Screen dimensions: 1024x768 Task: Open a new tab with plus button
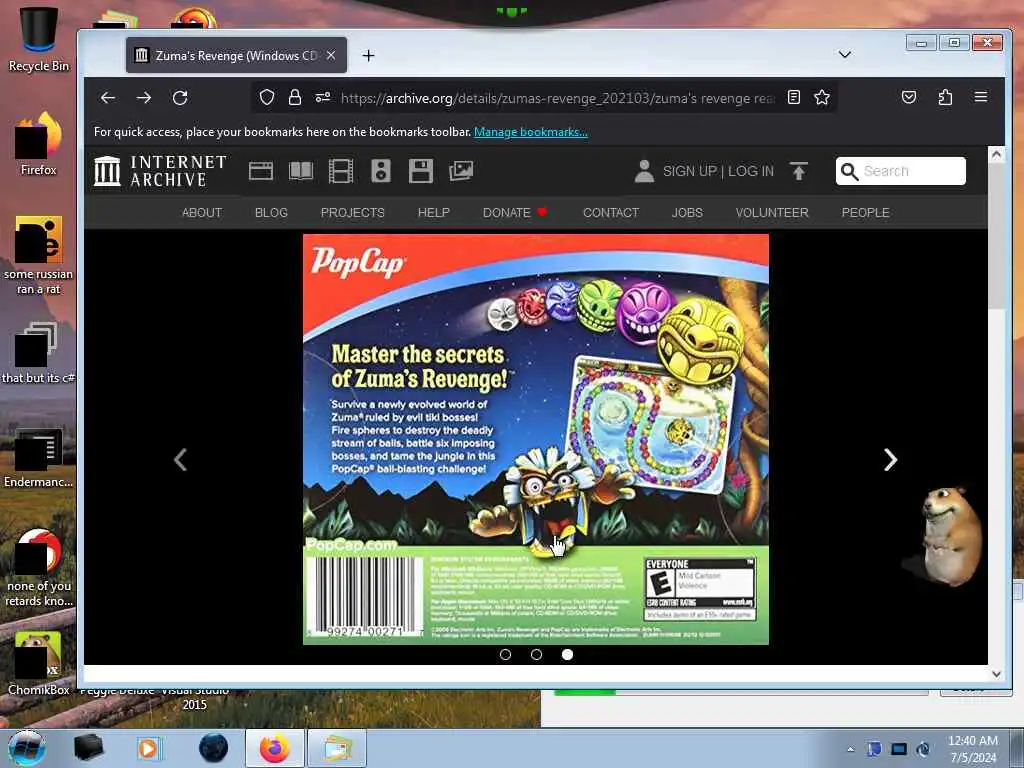click(x=368, y=56)
